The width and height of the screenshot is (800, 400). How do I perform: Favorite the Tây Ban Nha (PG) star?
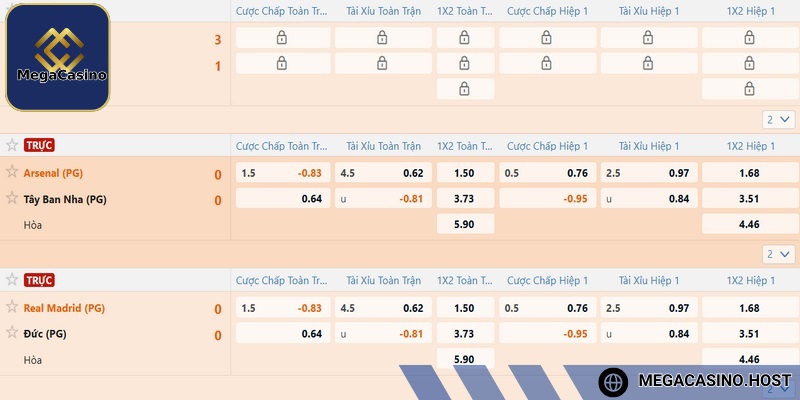(12, 198)
